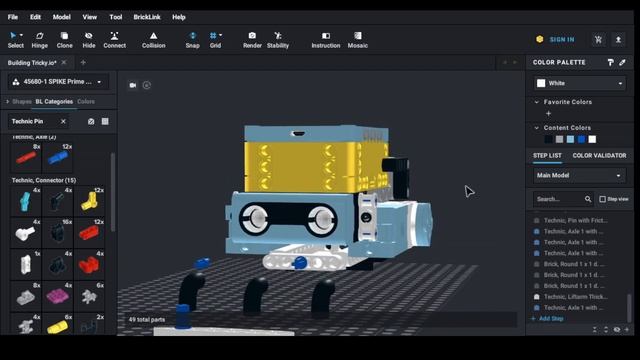The width and height of the screenshot is (640, 360).
Task: Select the Technic, Pin with Frict... step row
Action: pos(575,220)
